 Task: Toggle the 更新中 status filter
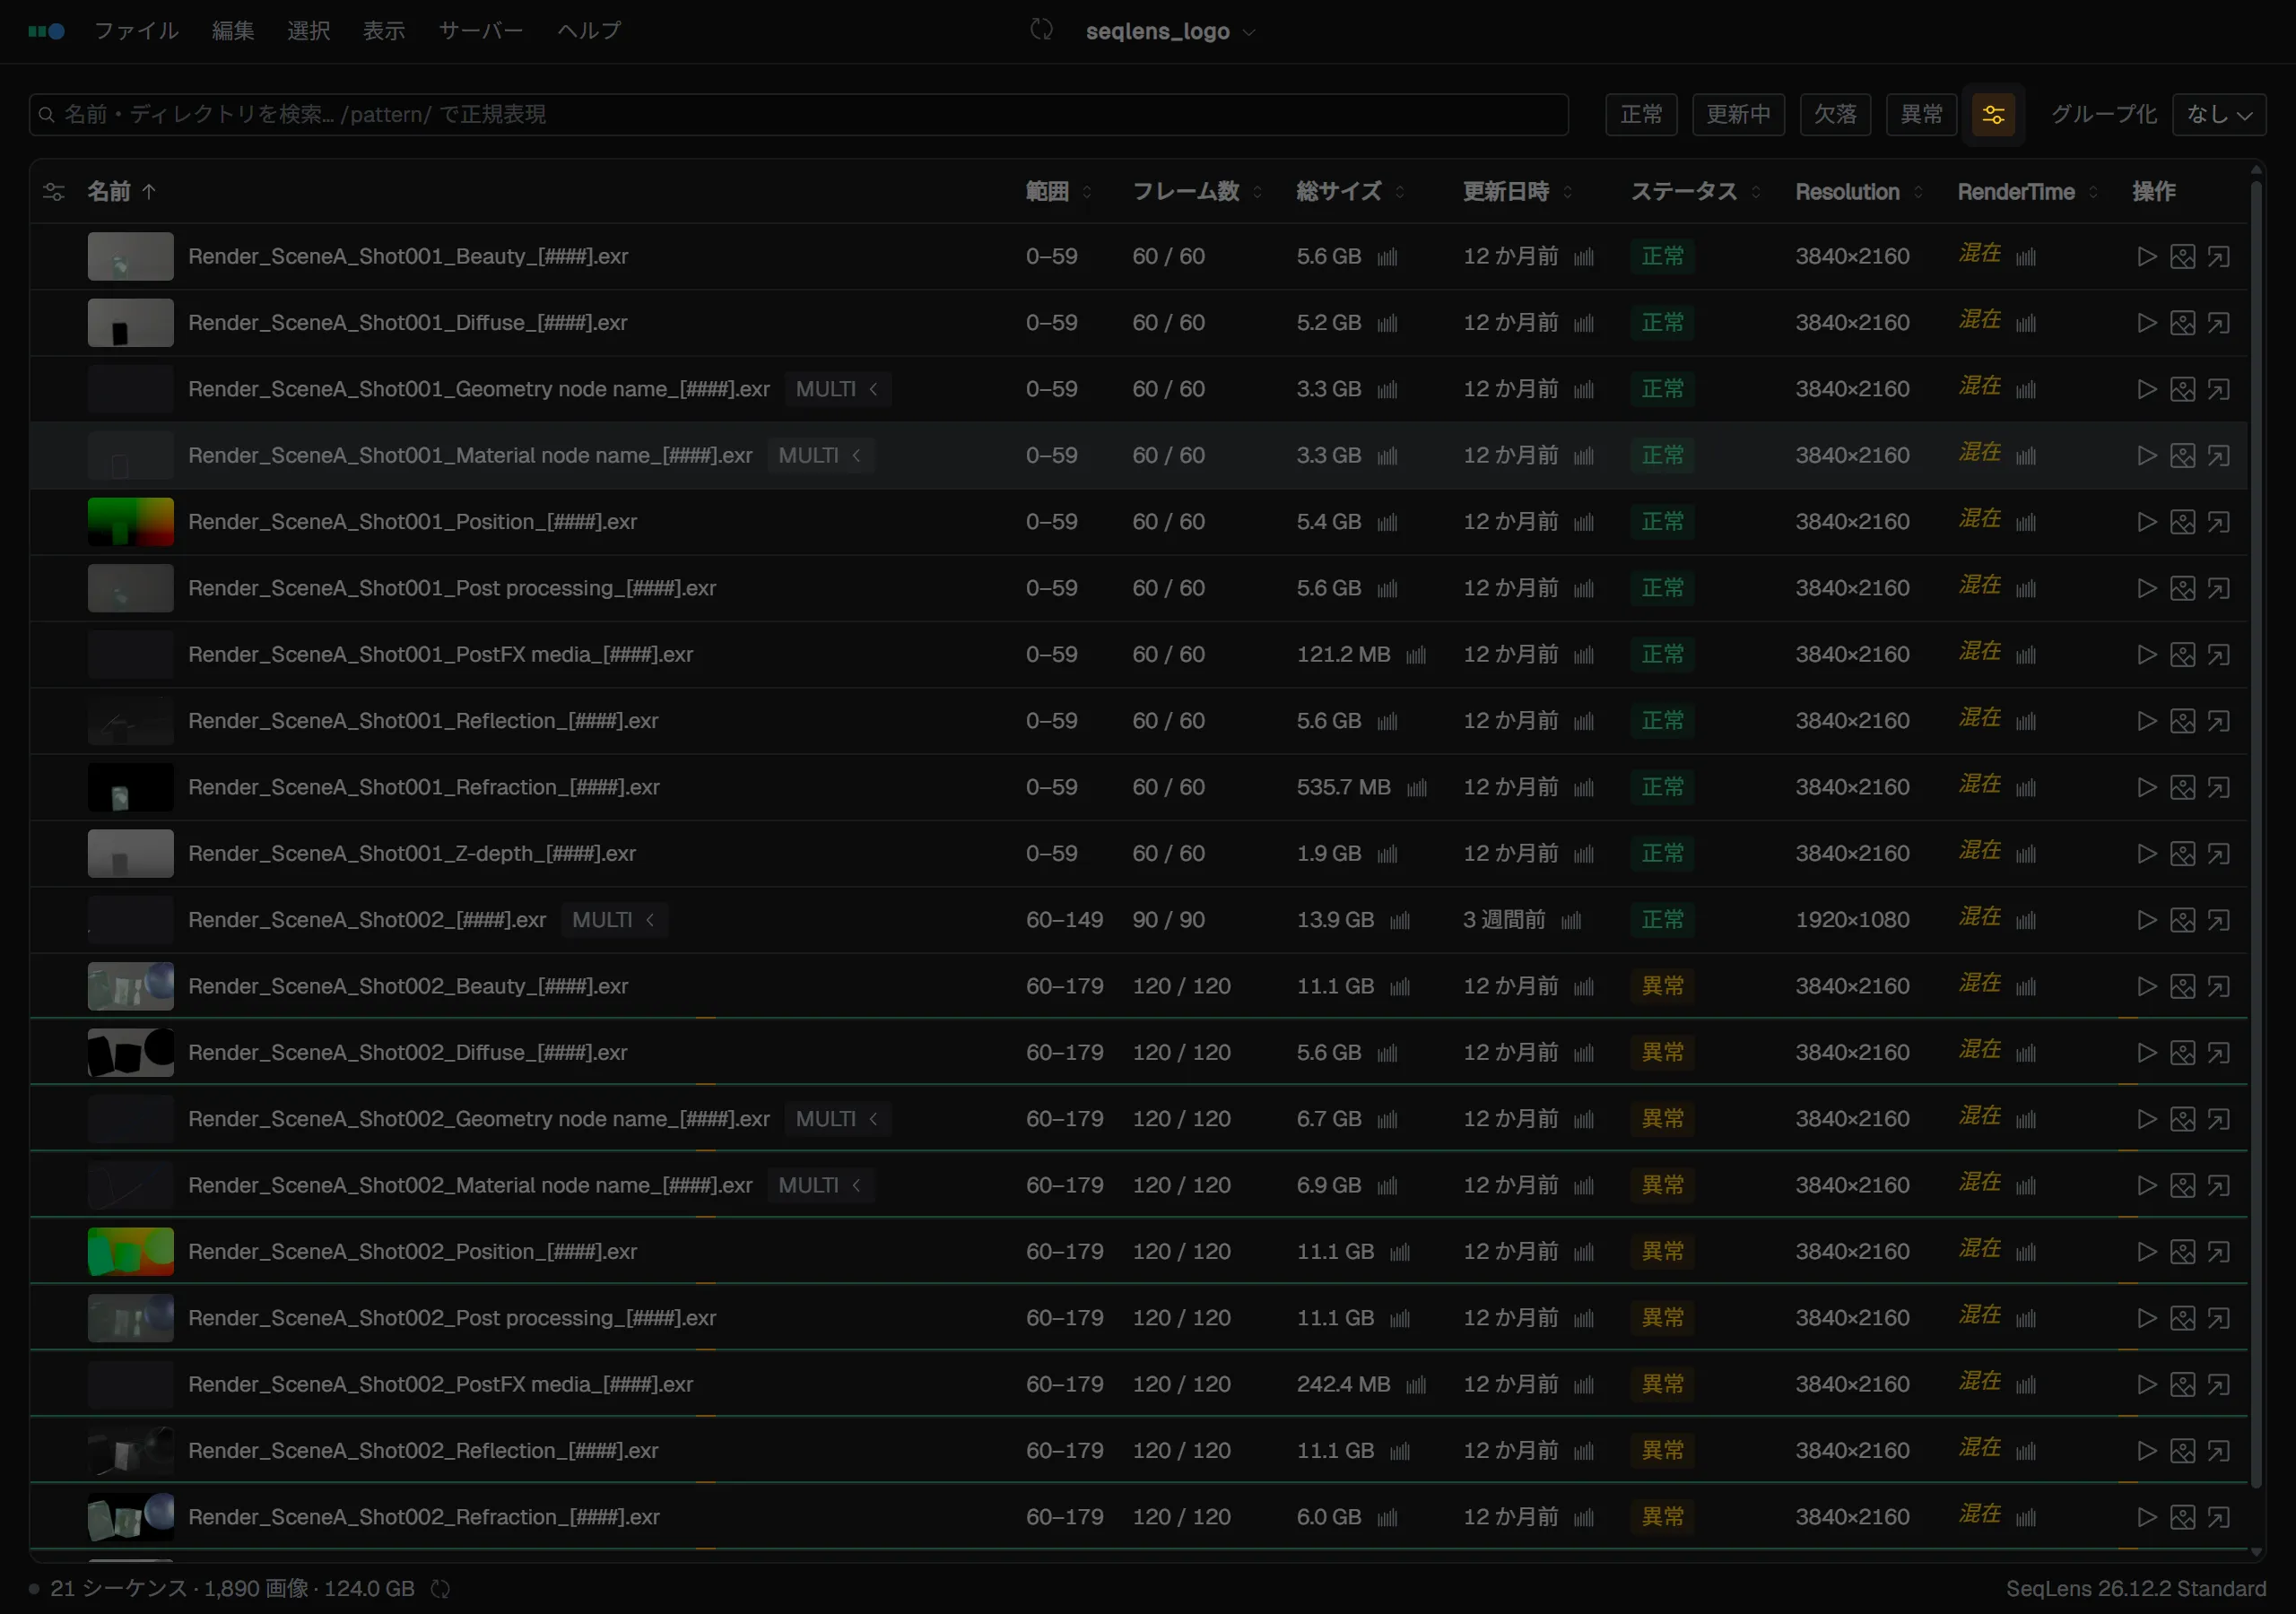pyautogui.click(x=1738, y=115)
